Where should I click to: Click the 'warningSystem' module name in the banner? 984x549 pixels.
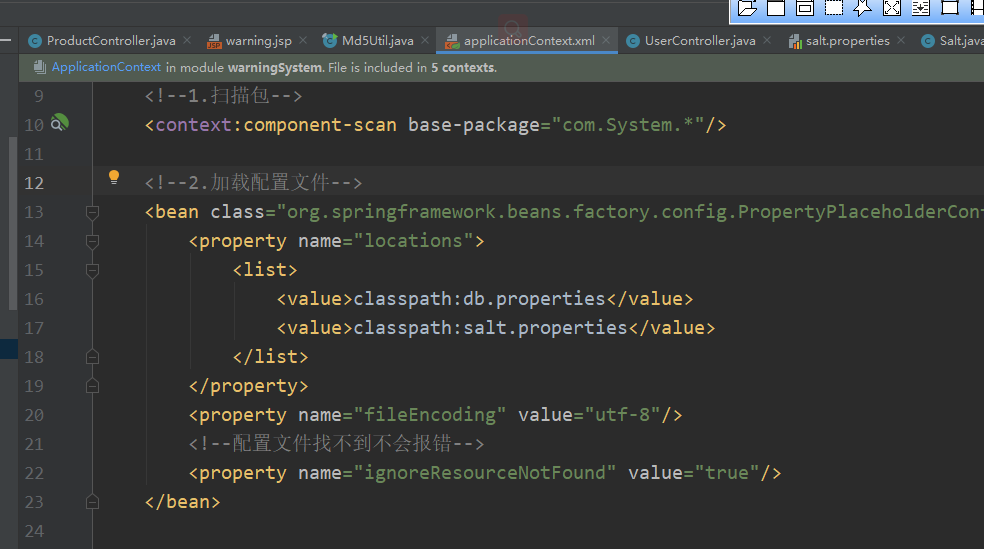pyautogui.click(x=275, y=68)
